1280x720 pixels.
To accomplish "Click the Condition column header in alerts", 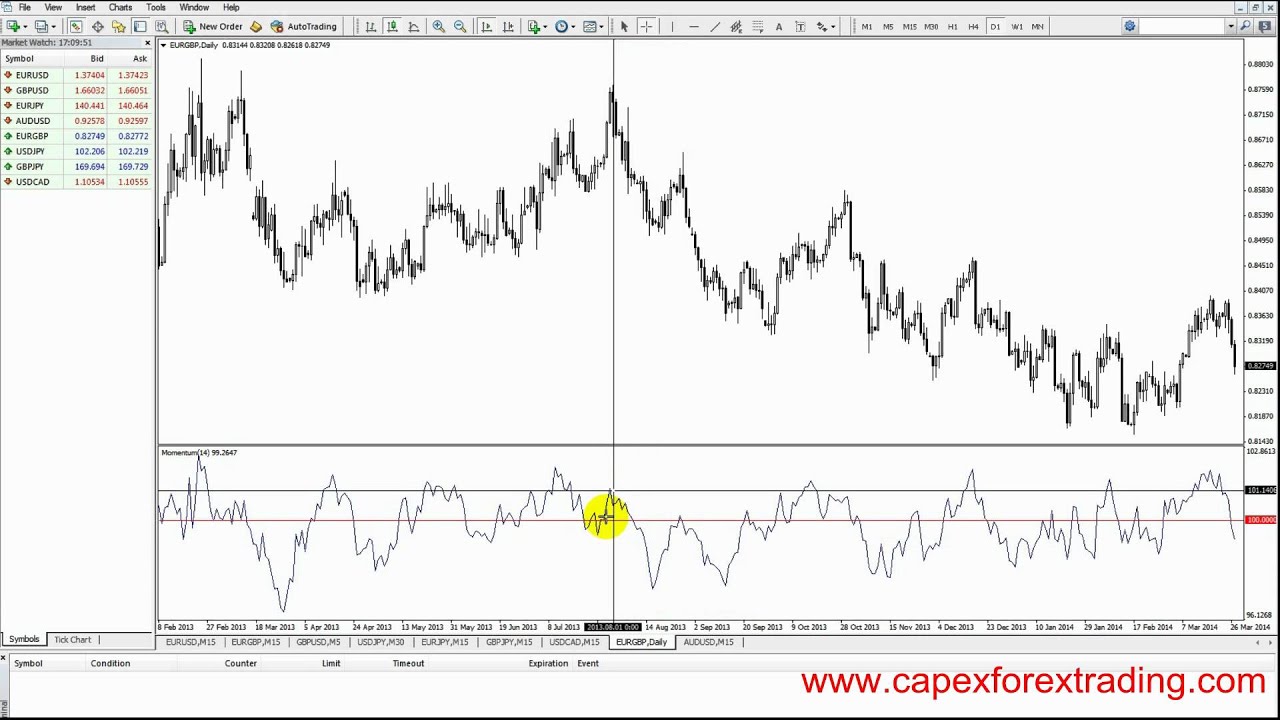I will click(110, 663).
